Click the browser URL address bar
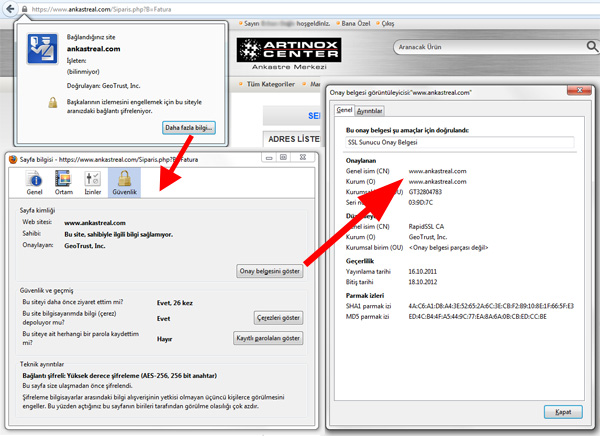This screenshot has height=436, width=600. pyautogui.click(x=306, y=9)
